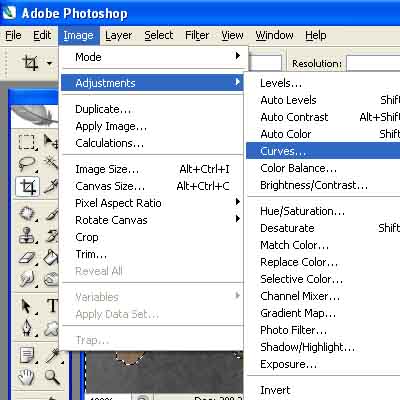Apply Desaturate
Image resolution: width=400 pixels, height=400 pixels.
(323, 228)
